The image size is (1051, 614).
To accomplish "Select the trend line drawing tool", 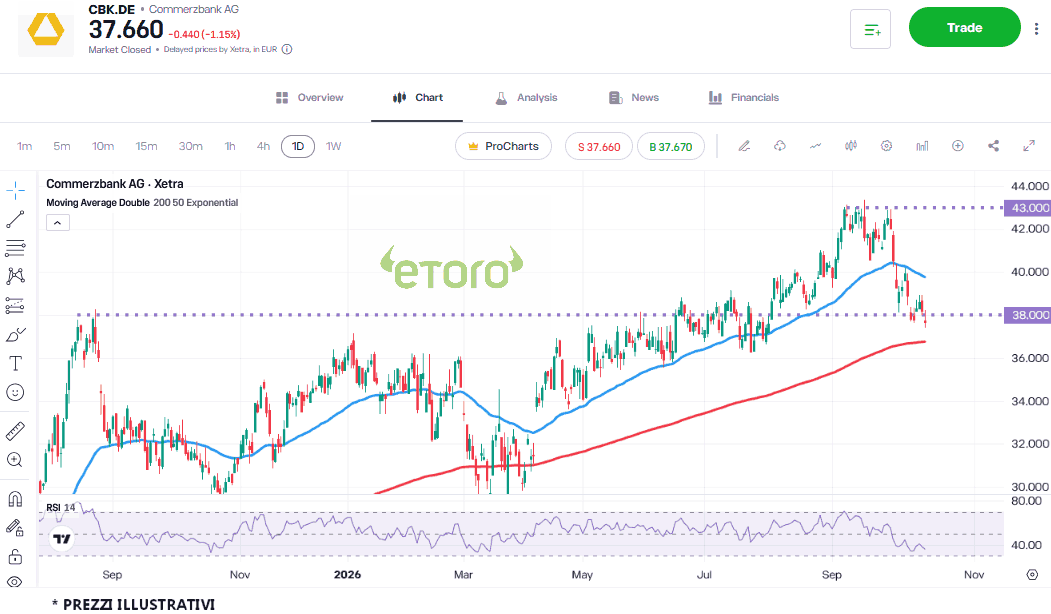I will click(x=15, y=219).
